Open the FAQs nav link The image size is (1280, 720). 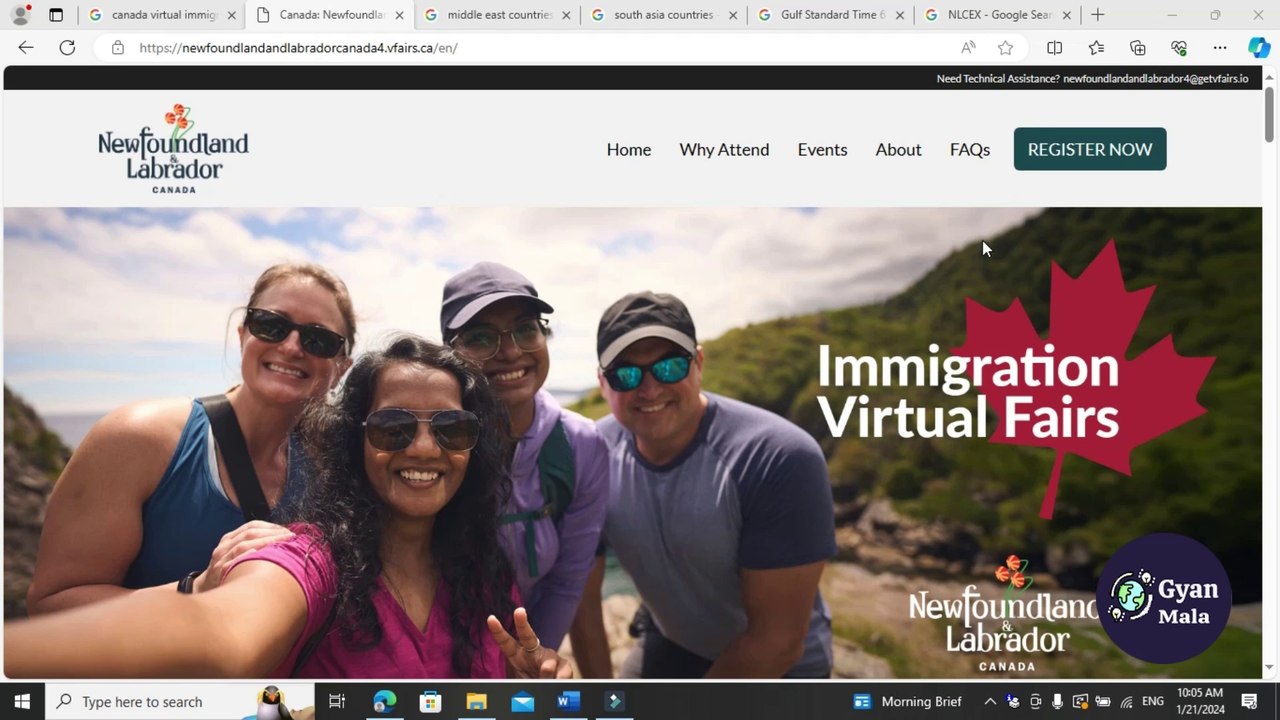coord(970,149)
